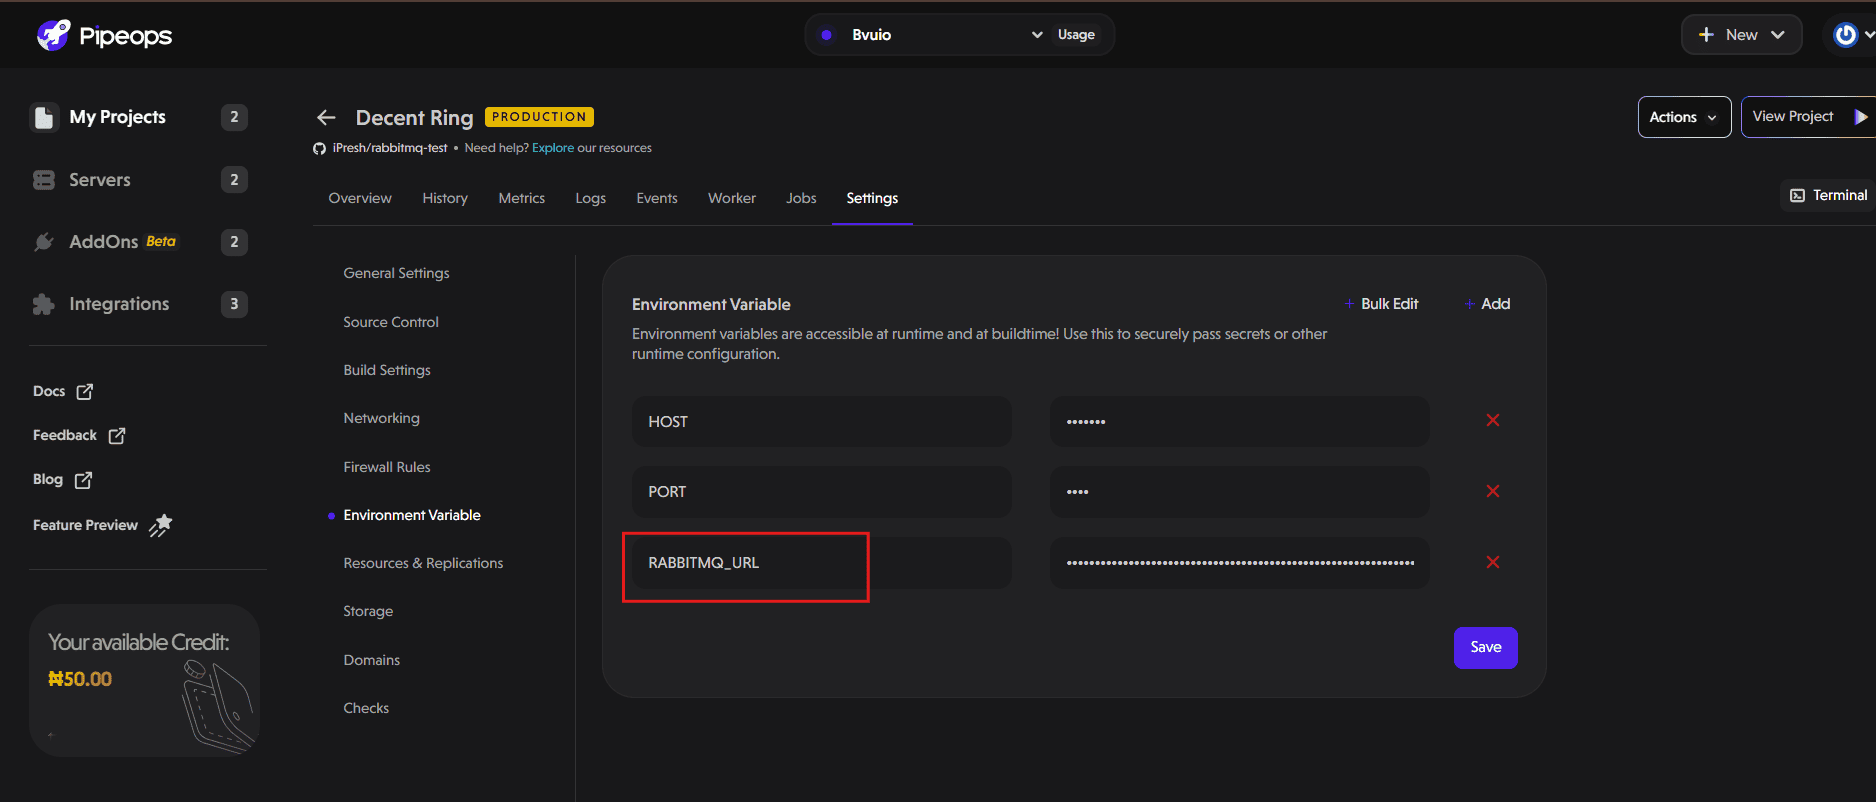
Task: Delete the HOST variable
Action: point(1493,420)
